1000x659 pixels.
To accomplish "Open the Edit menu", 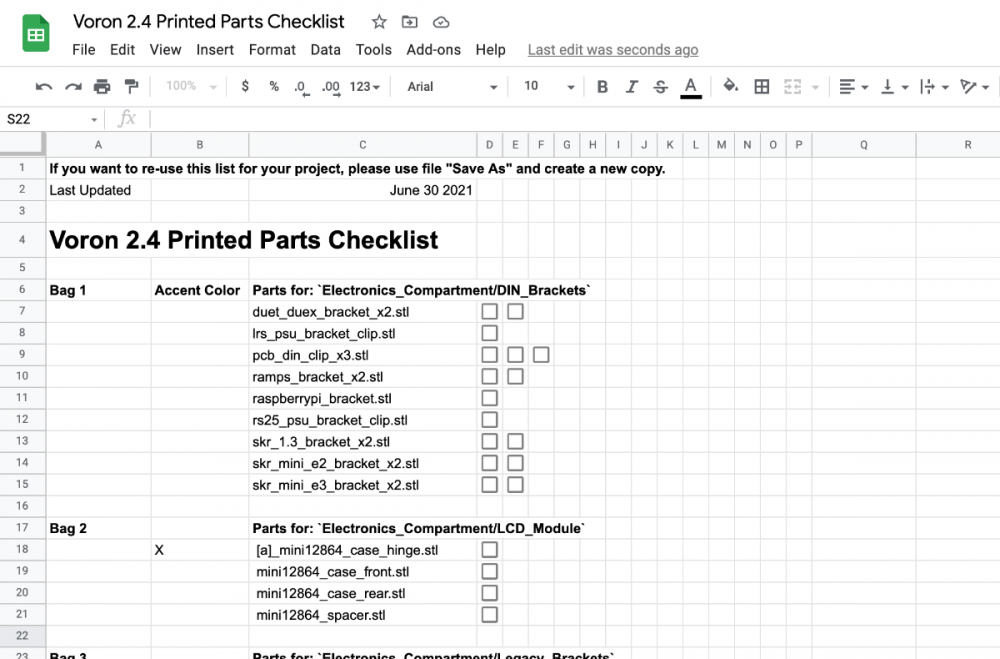I will tap(122, 50).
